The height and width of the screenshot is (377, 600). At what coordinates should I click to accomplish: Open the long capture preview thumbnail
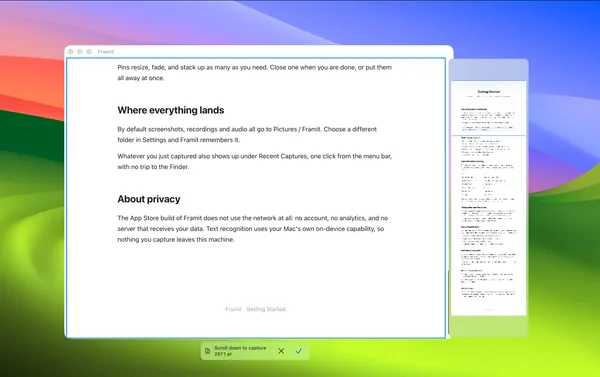[x=489, y=198]
